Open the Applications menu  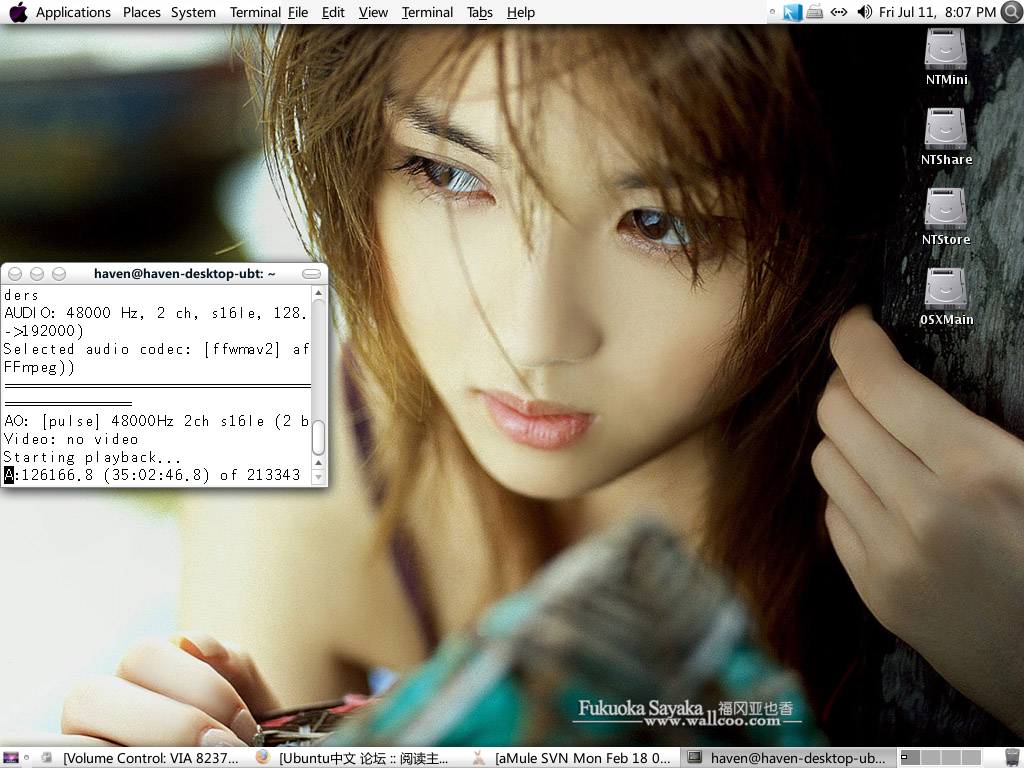tap(73, 12)
